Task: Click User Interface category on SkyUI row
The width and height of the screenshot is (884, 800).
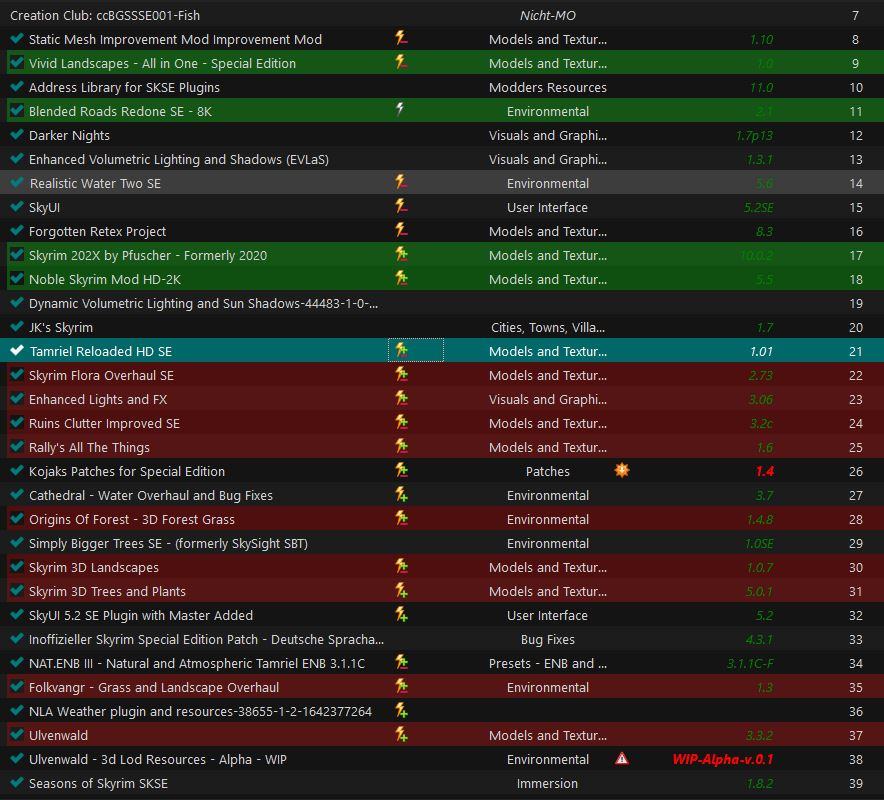Action: [547, 207]
